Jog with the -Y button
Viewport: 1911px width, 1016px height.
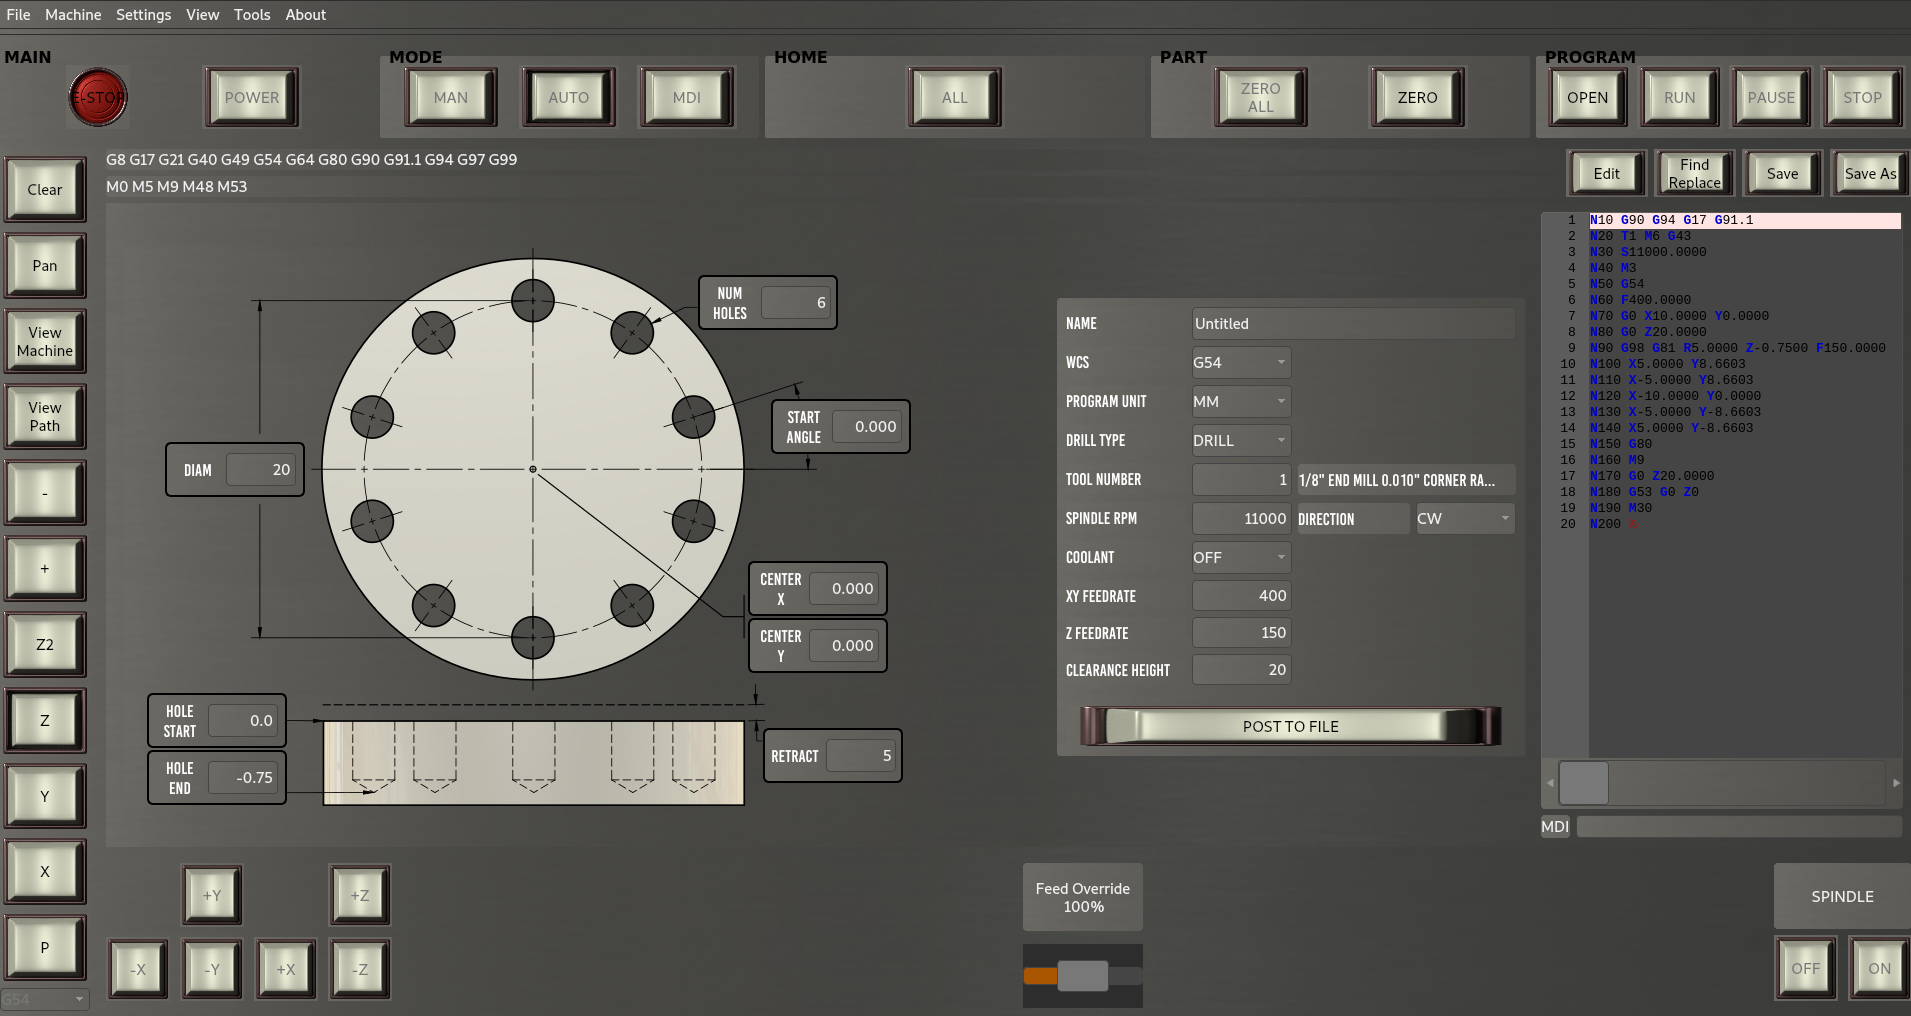tap(212, 969)
